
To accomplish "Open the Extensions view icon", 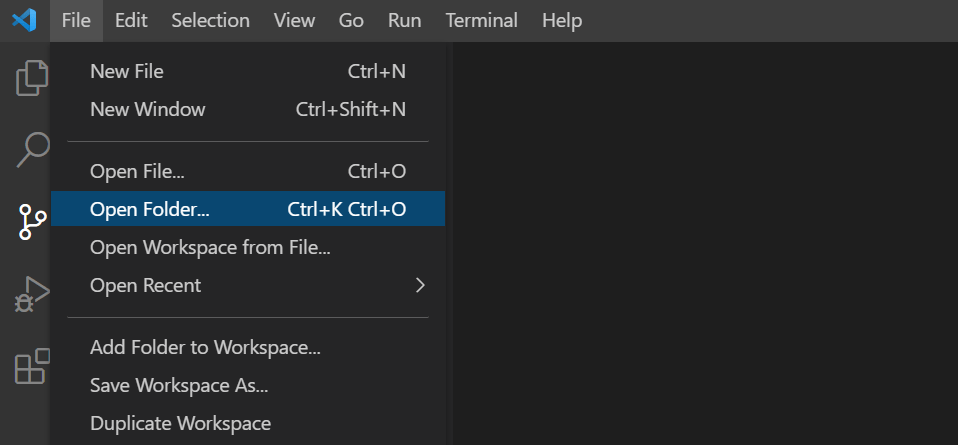I will pyautogui.click(x=32, y=366).
